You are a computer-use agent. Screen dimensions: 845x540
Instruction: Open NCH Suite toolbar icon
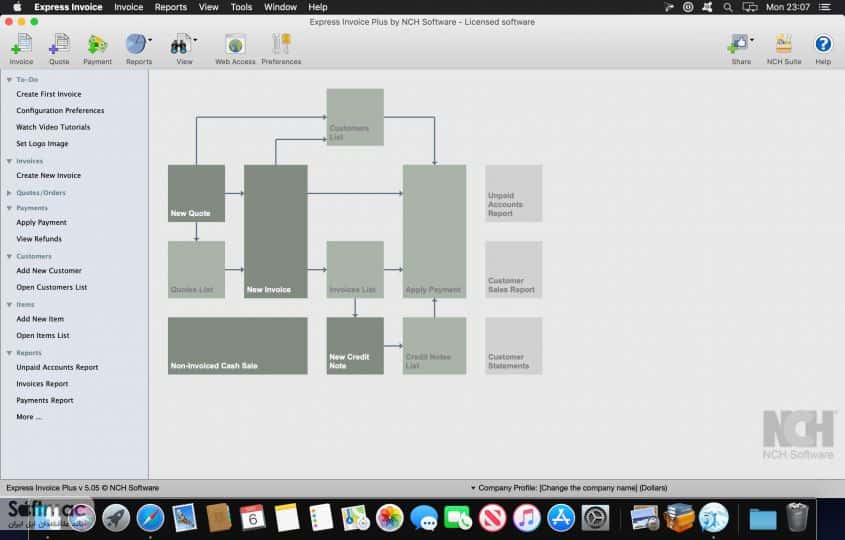pos(784,49)
